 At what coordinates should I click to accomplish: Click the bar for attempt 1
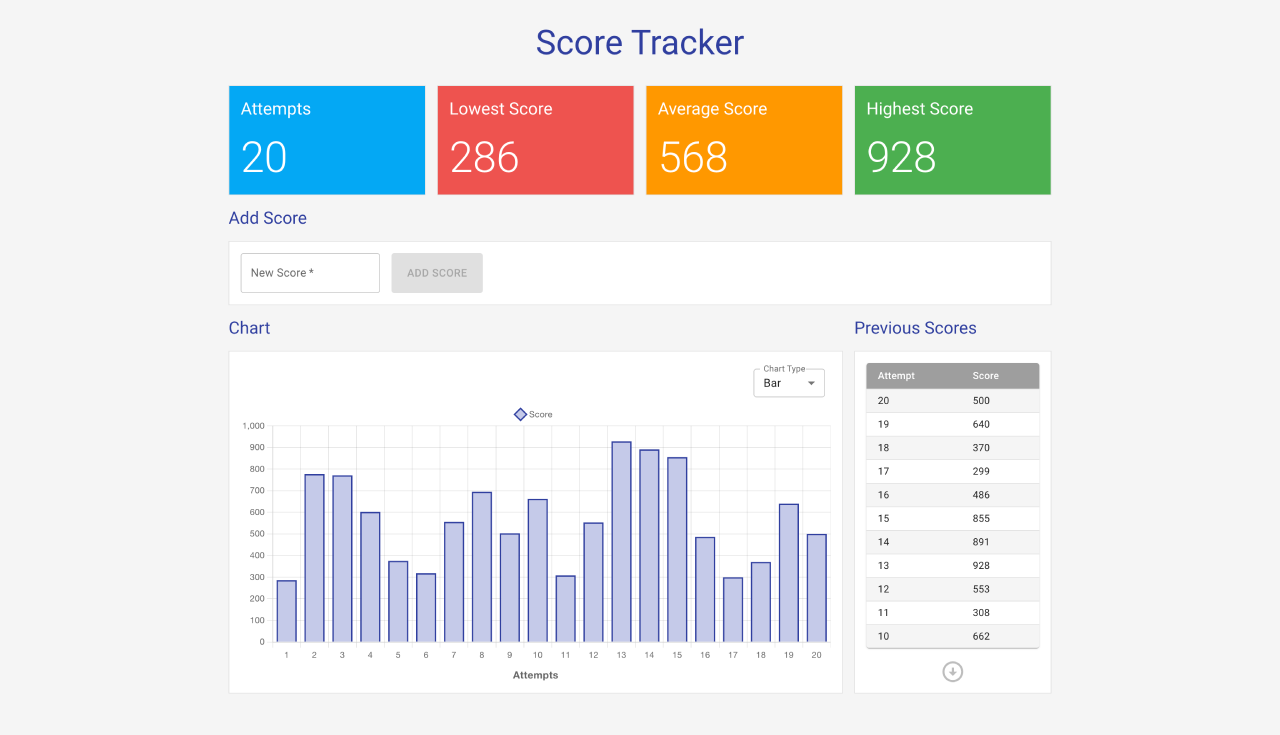[286, 611]
